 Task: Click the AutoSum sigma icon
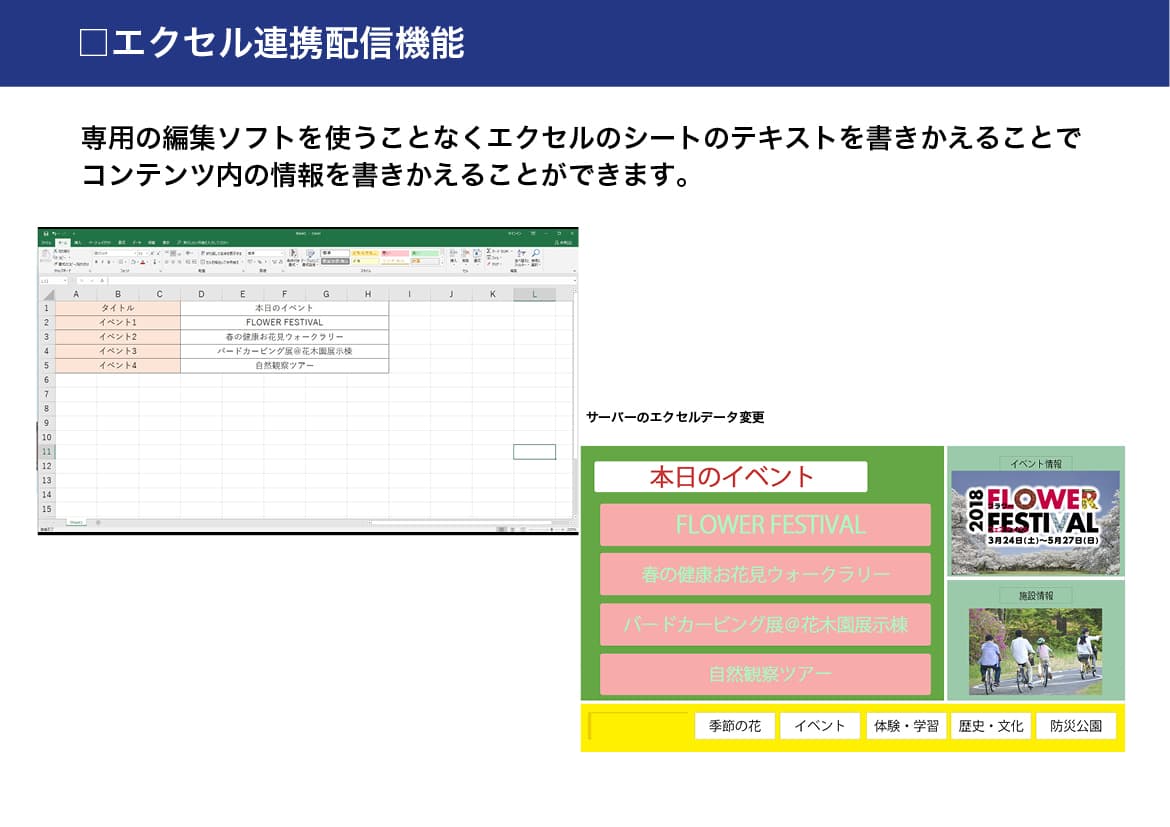[488, 251]
